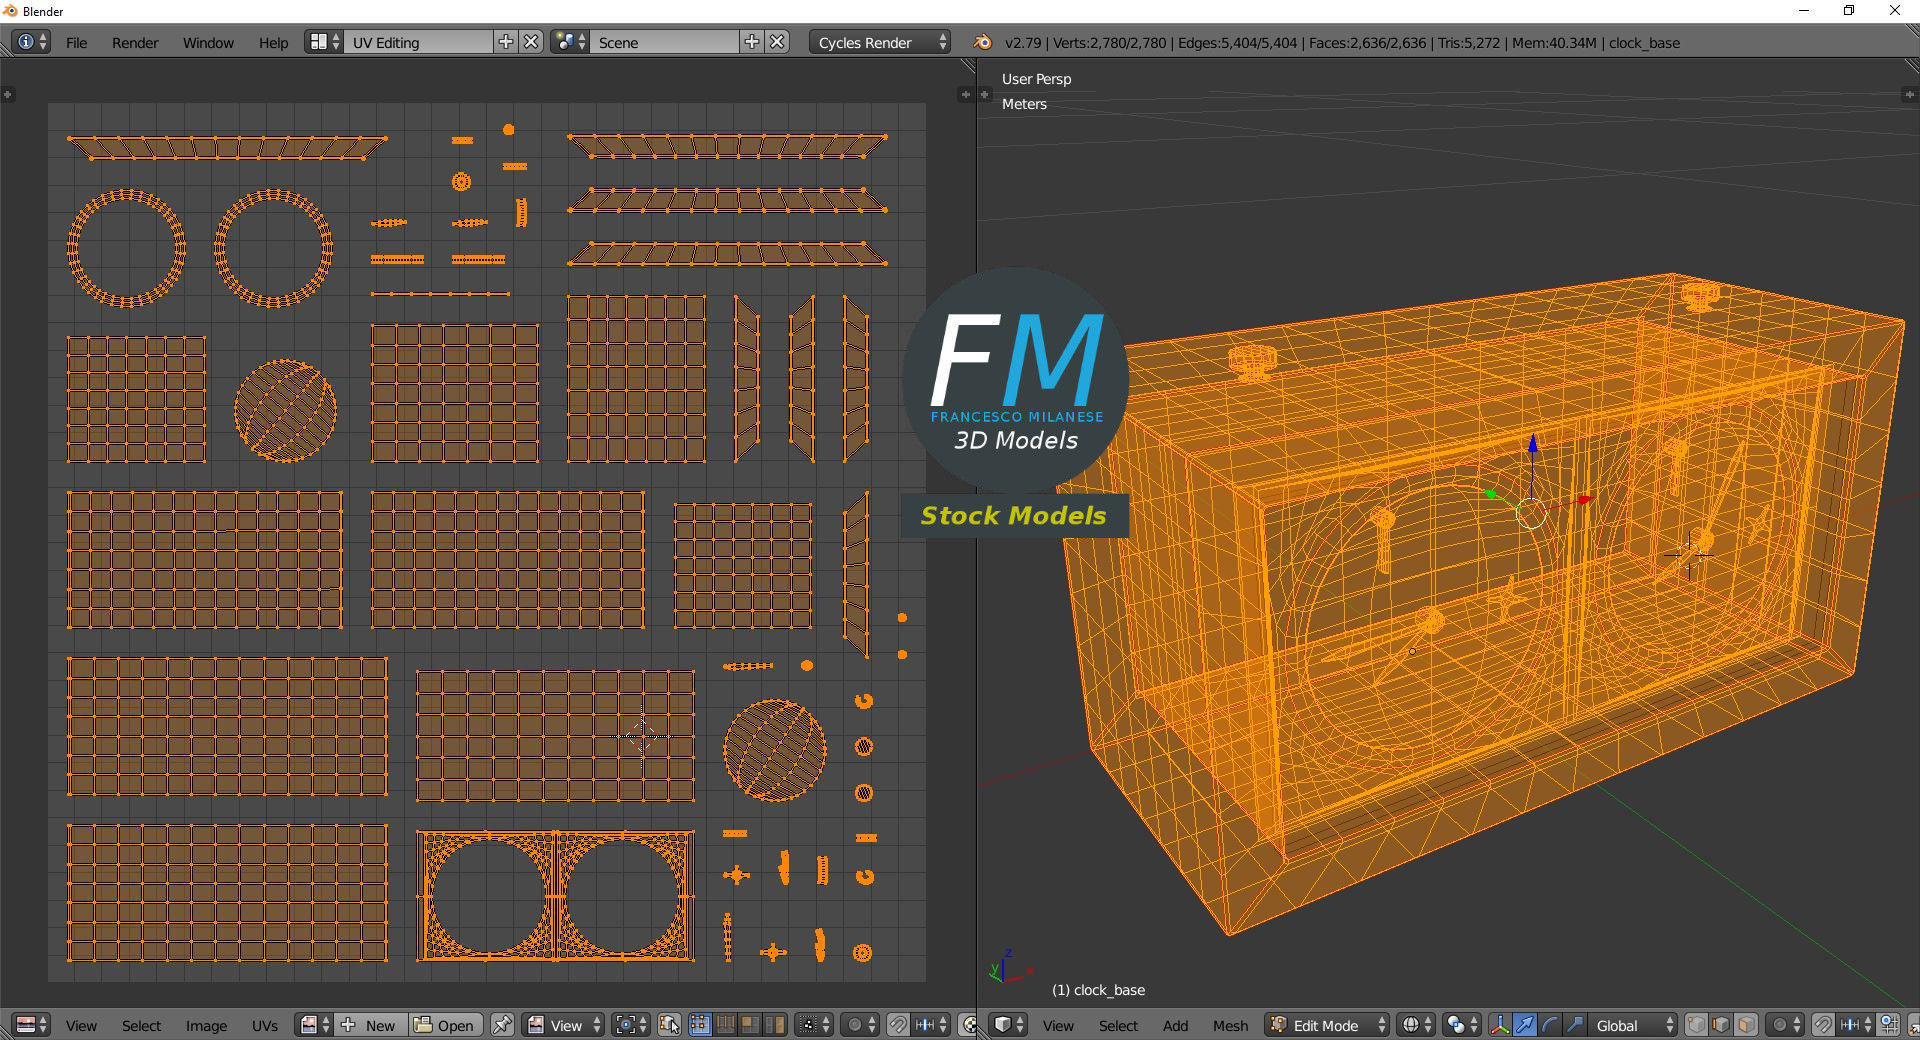Open the Render menu

135,42
